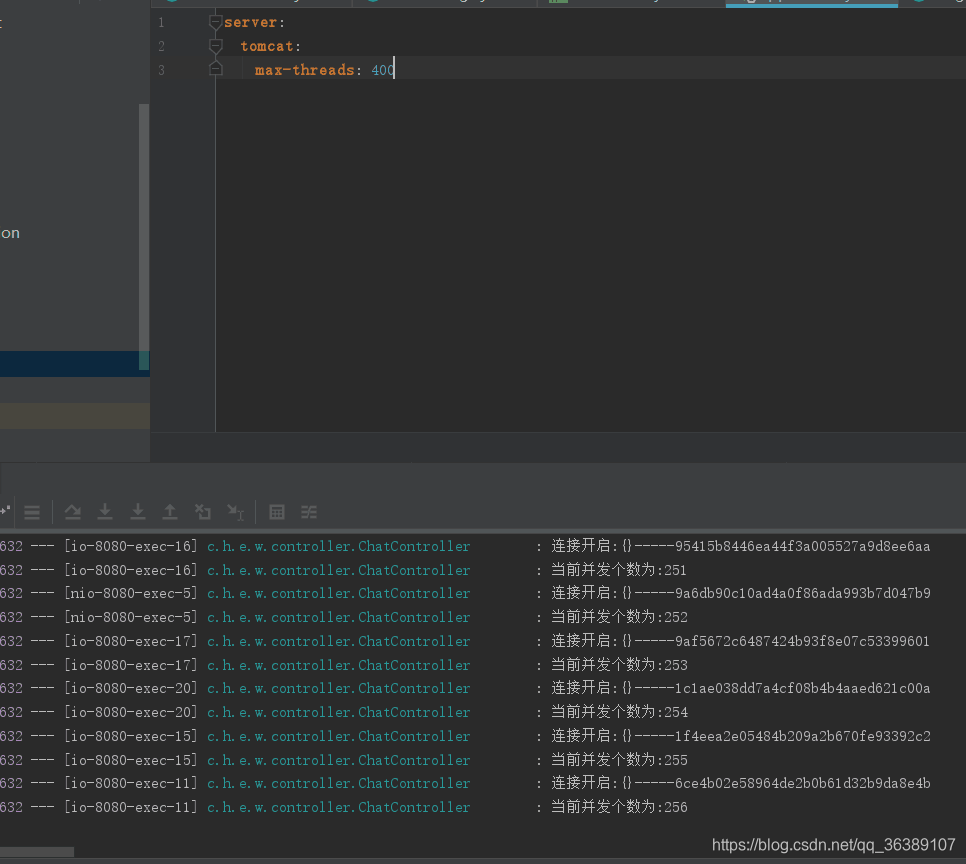The height and width of the screenshot is (864, 966).
Task: Click the 连接开启 message ending in 7d047b9
Action: 741,593
